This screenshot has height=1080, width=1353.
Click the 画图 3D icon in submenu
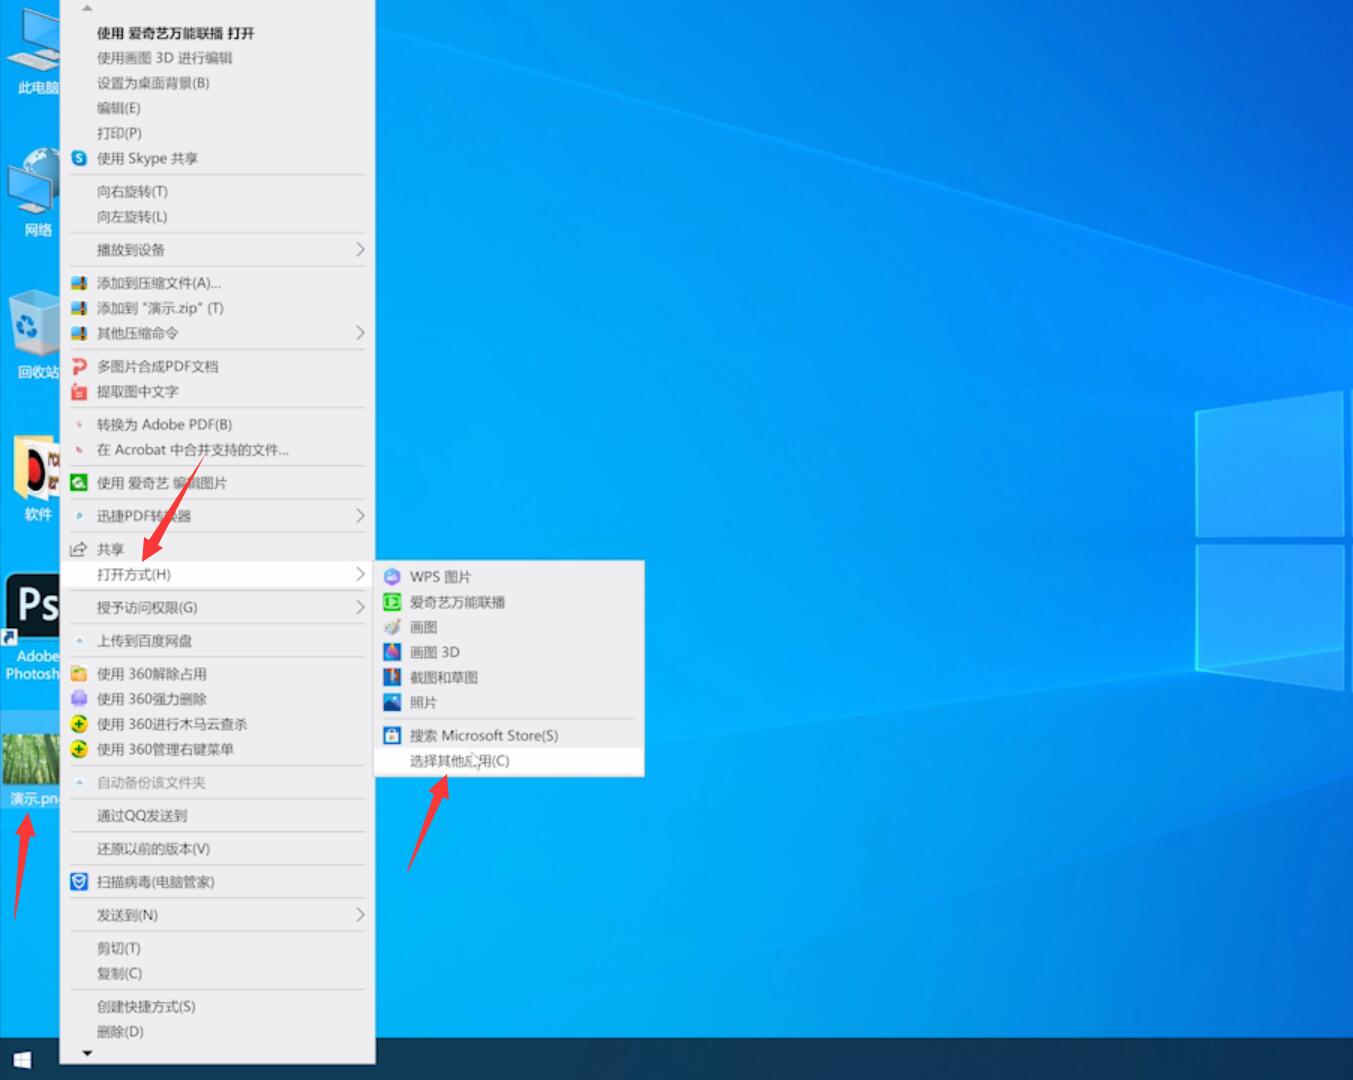392,652
